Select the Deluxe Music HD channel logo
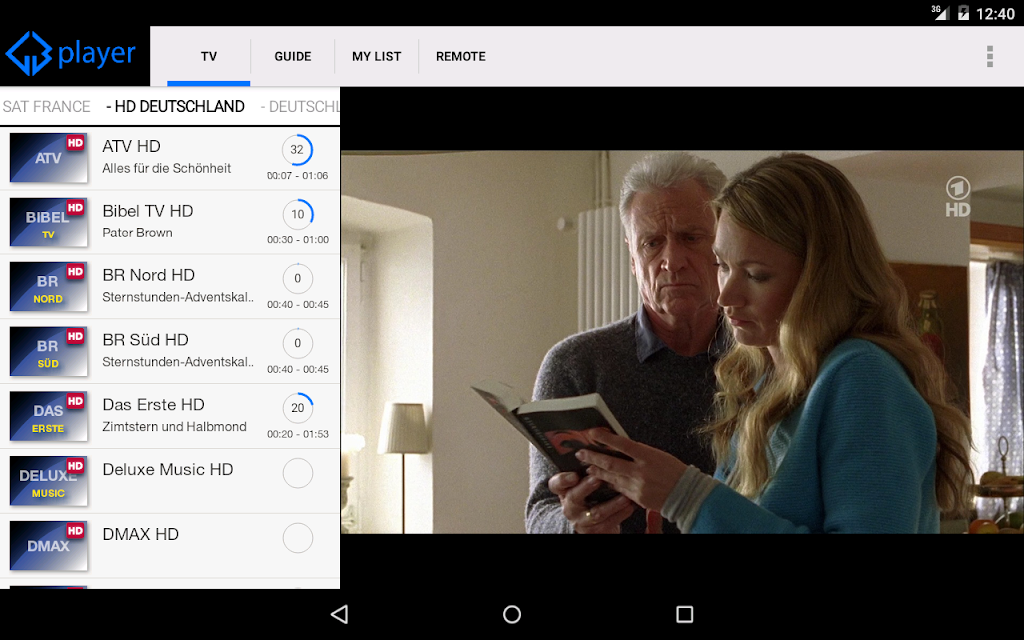This screenshot has width=1024, height=640. (48, 481)
